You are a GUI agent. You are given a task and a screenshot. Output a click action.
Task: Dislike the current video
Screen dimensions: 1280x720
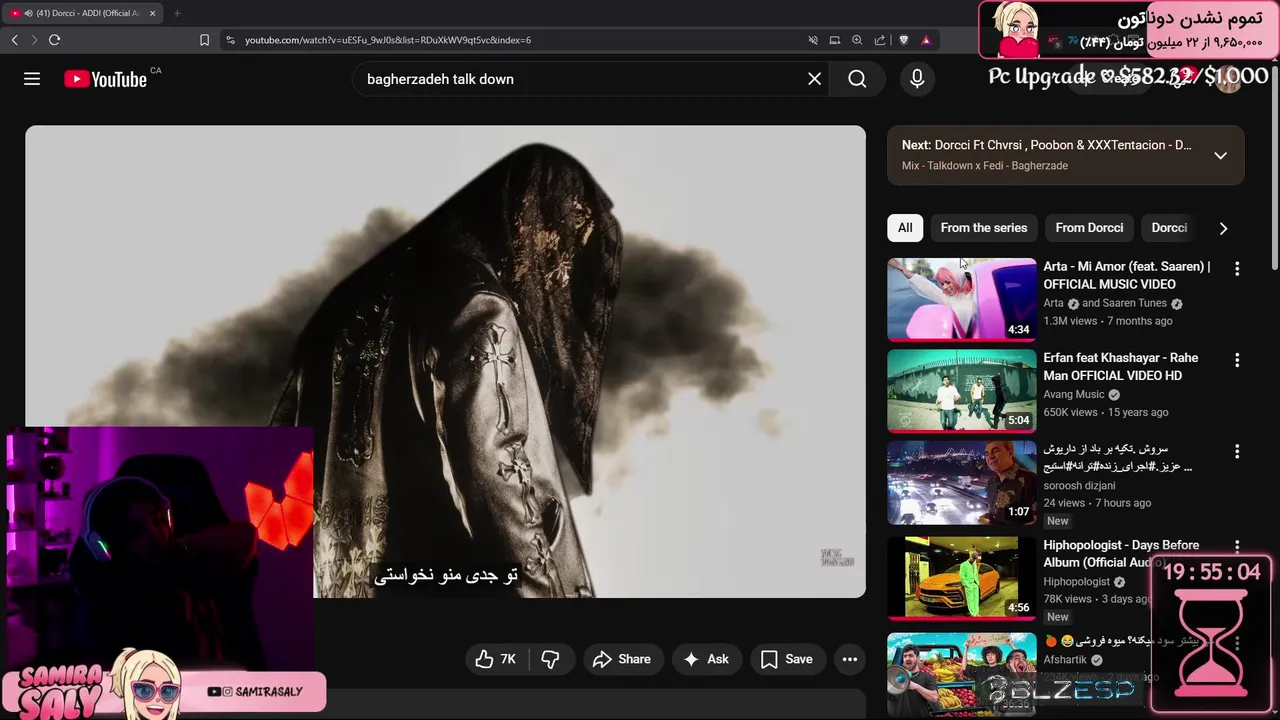pos(550,659)
